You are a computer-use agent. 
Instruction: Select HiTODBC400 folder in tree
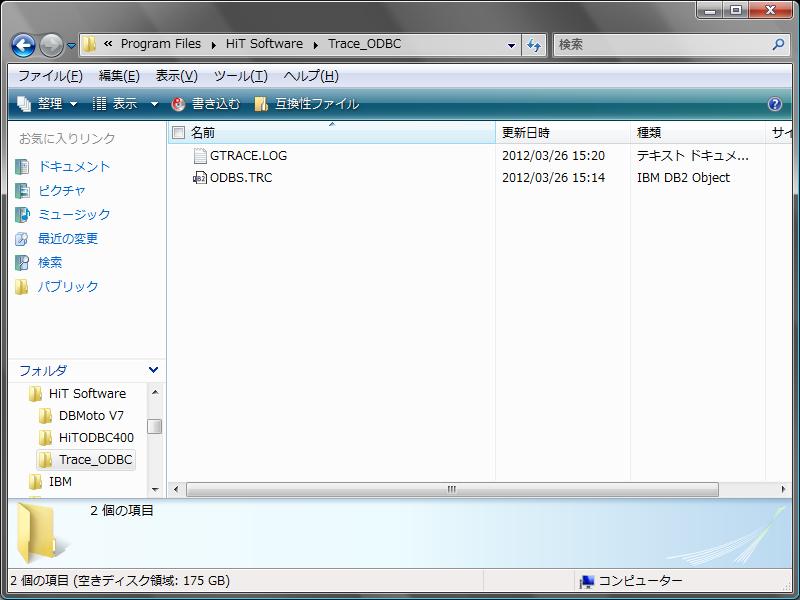pos(96,437)
